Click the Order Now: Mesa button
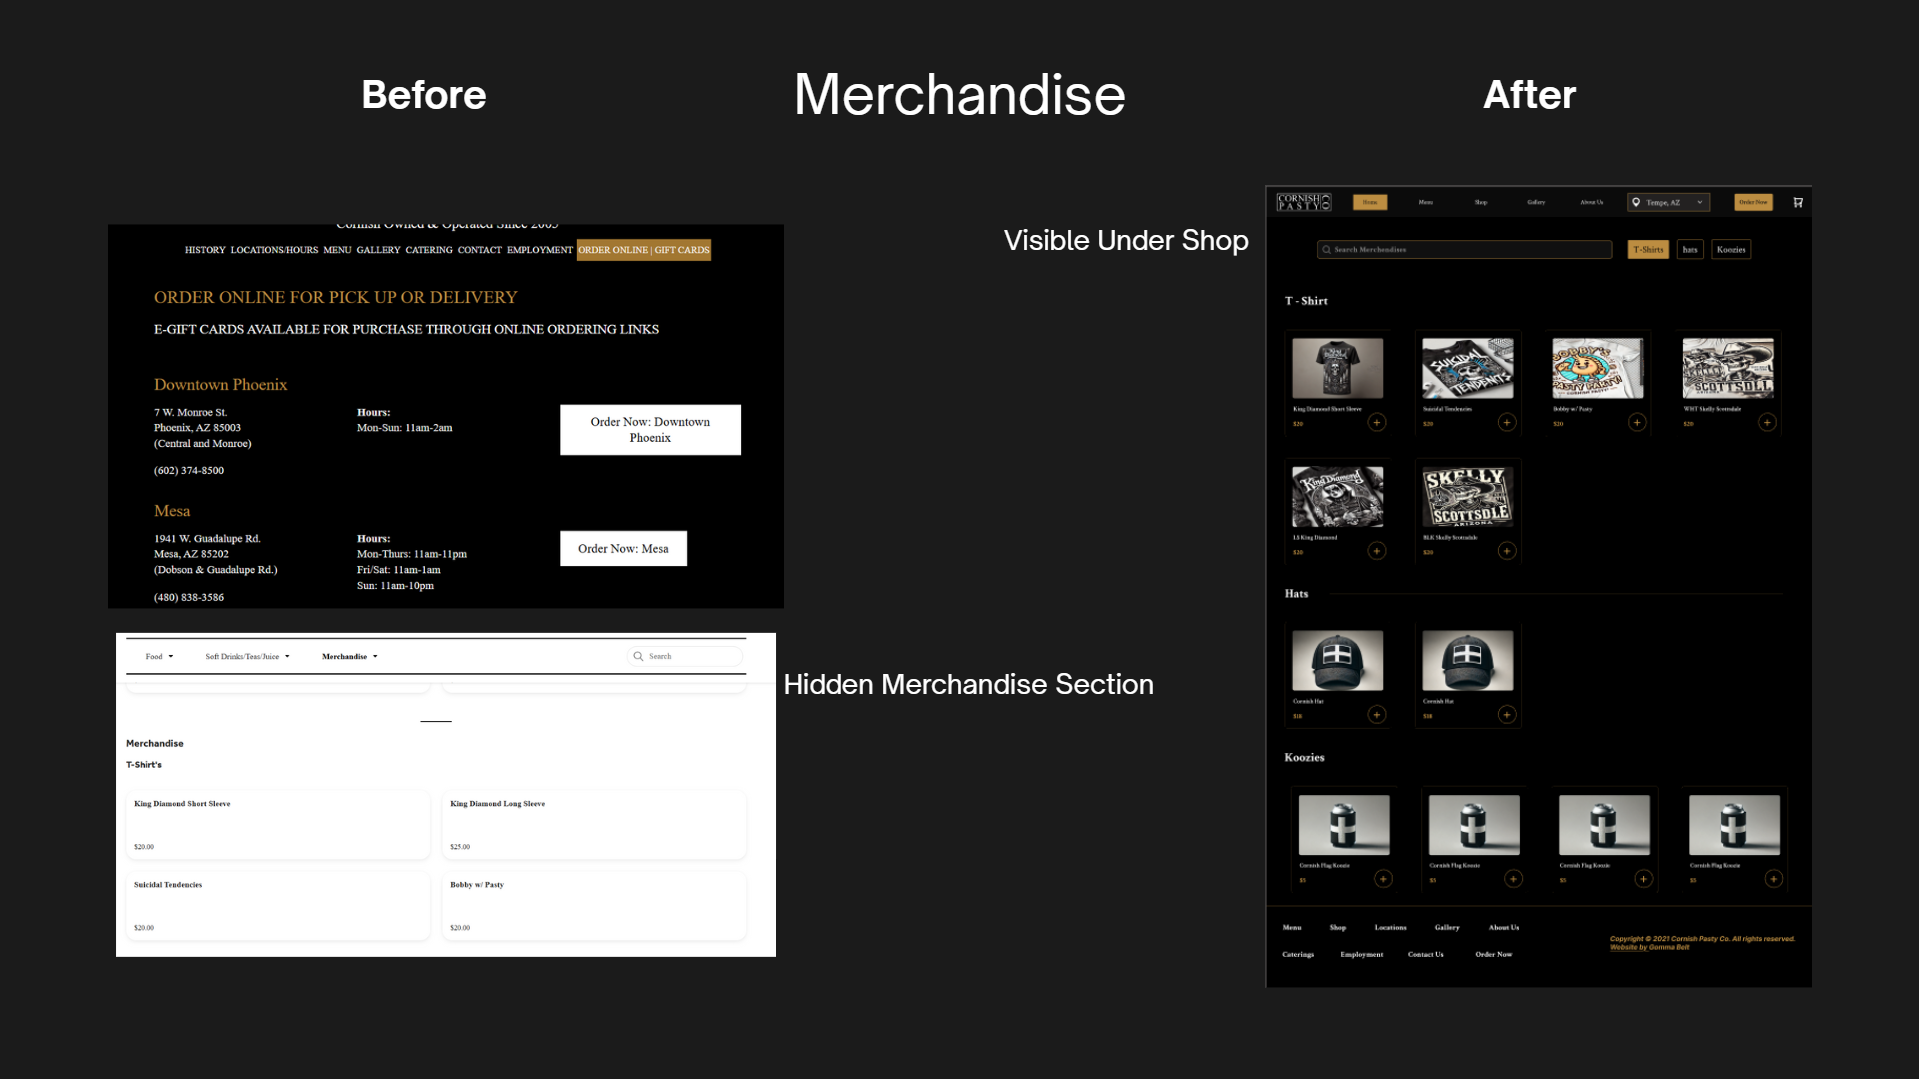The height and width of the screenshot is (1079, 1919). 623,549
